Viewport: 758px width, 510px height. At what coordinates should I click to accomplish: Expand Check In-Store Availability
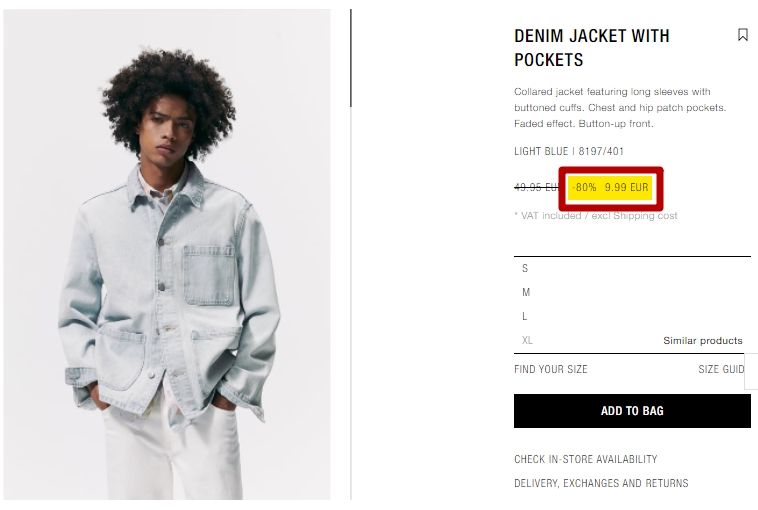pyautogui.click(x=585, y=459)
